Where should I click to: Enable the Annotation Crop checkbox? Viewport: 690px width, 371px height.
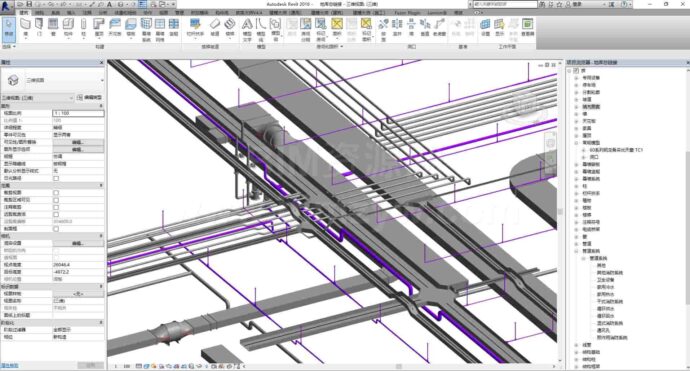[56, 207]
